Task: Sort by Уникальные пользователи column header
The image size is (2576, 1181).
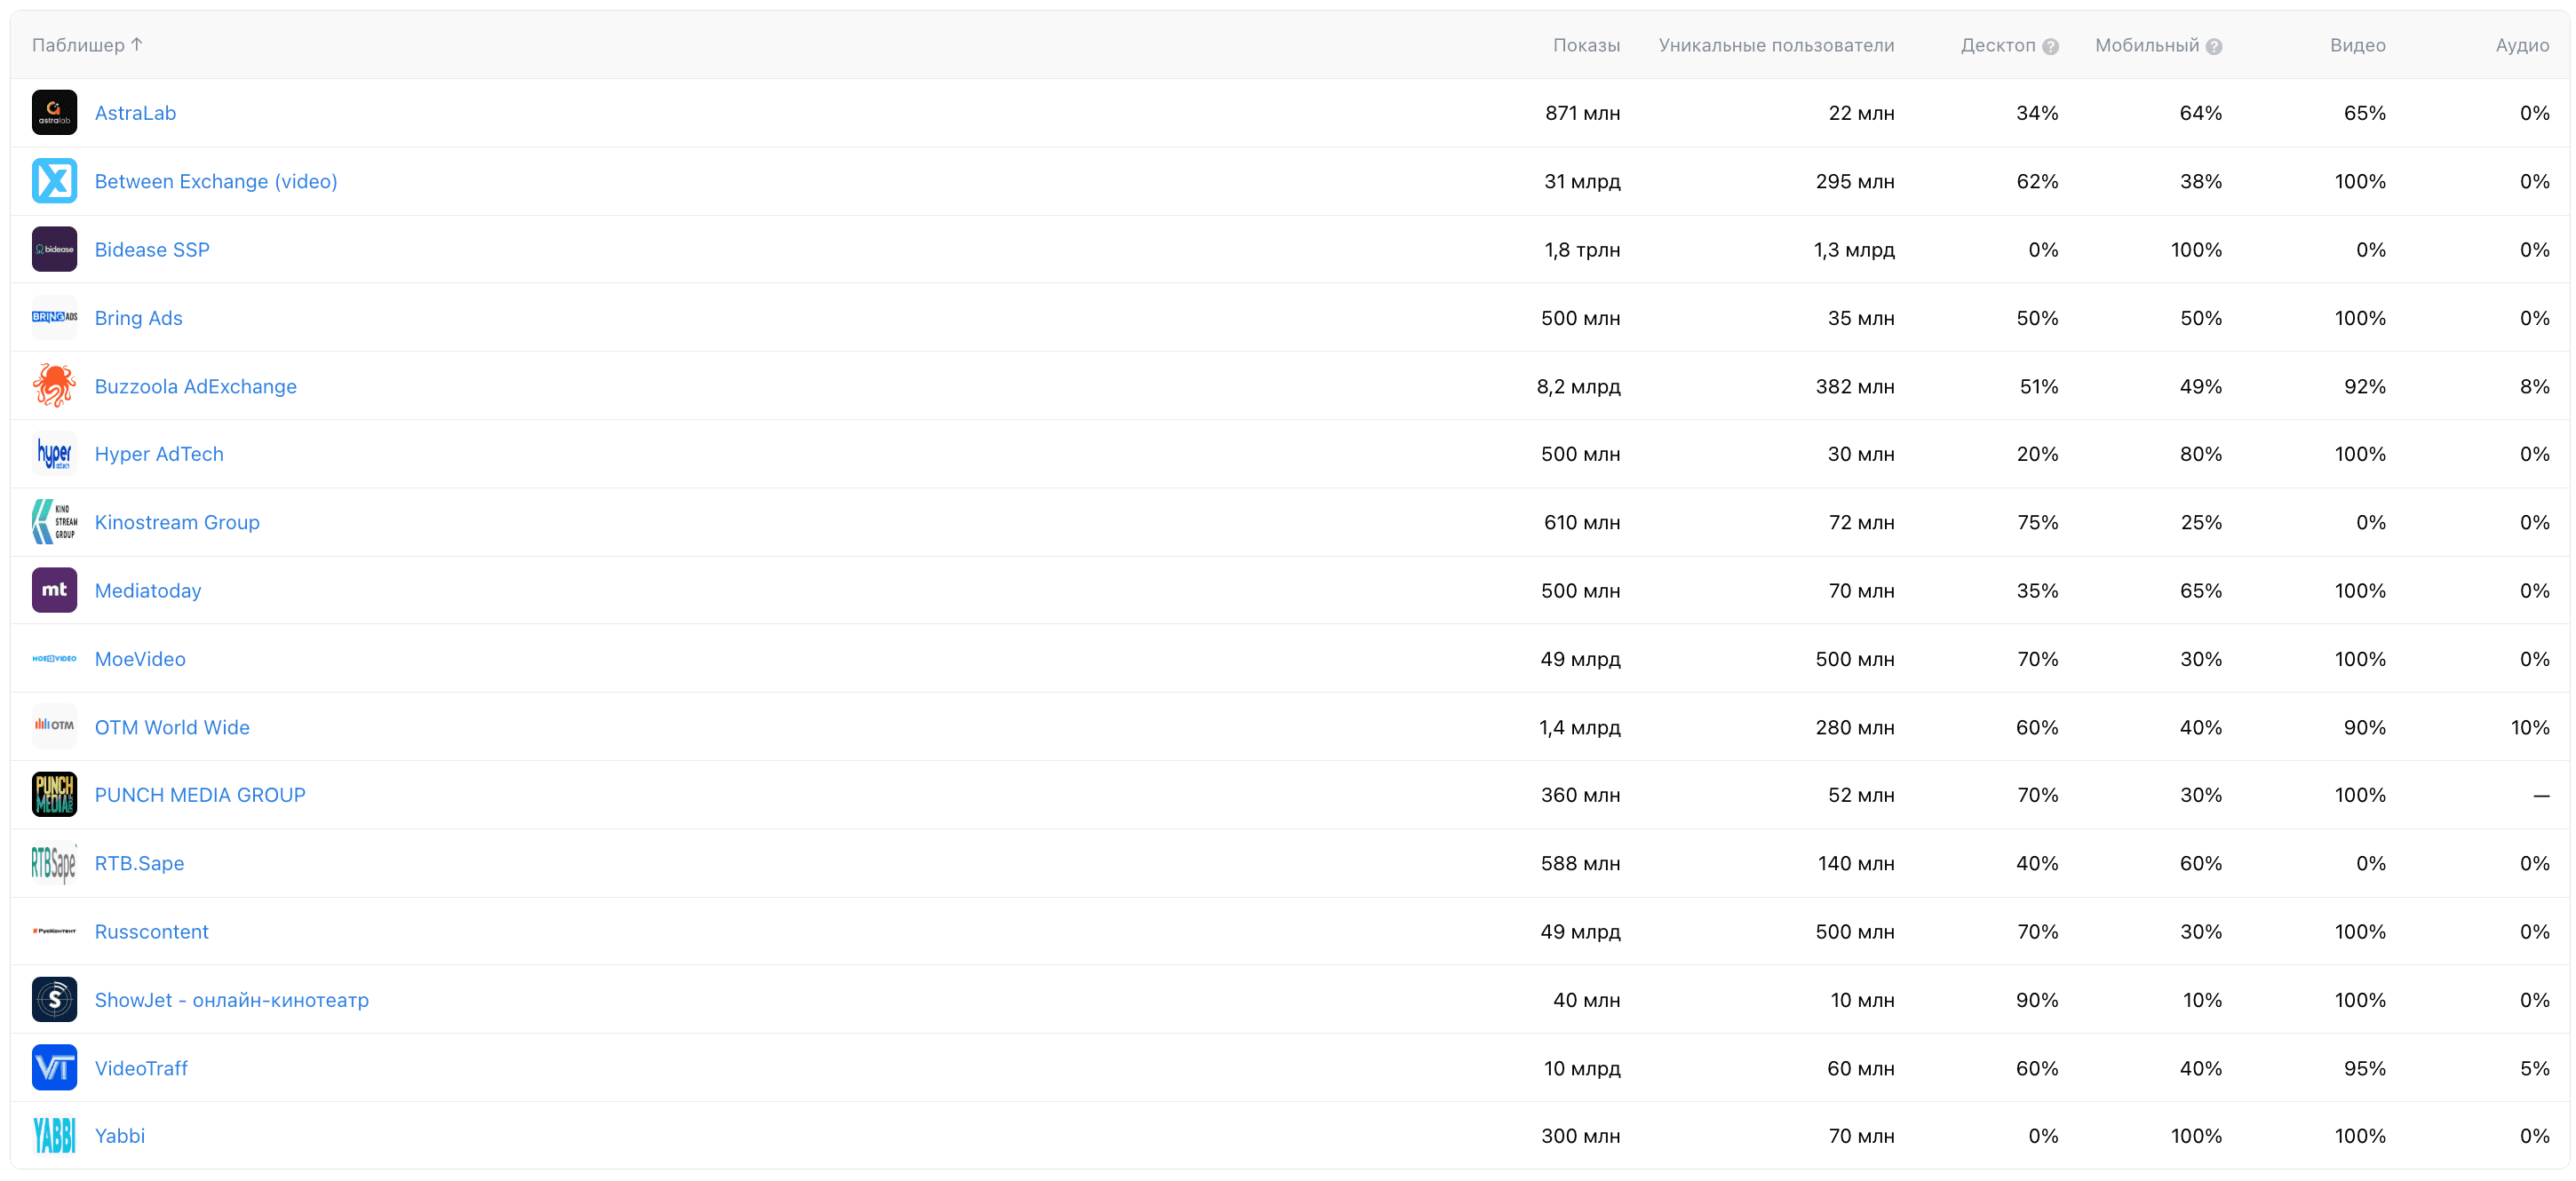Action: point(1776,45)
